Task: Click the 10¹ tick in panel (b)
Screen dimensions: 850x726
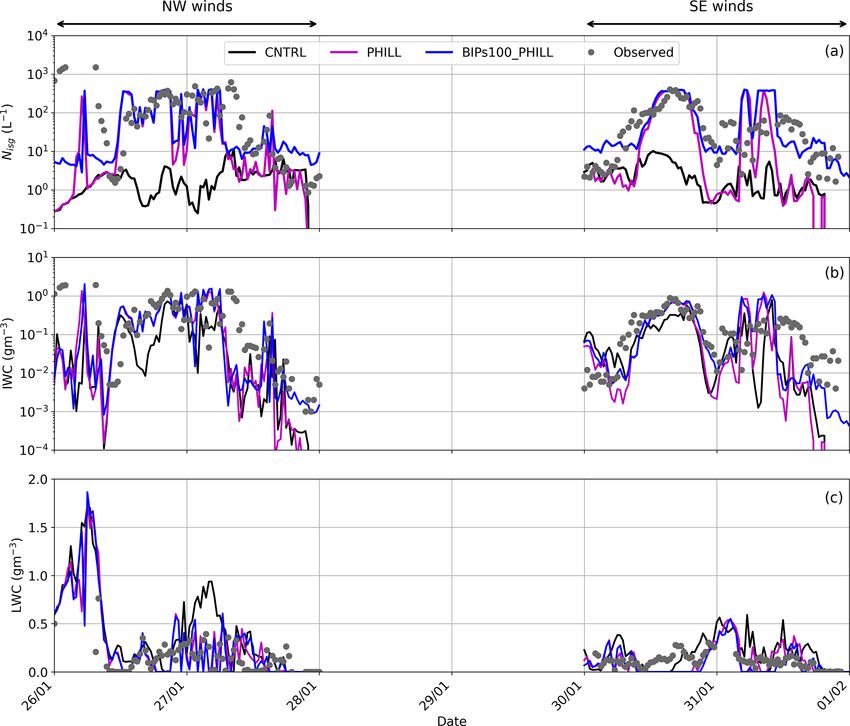Action: pos(37,258)
